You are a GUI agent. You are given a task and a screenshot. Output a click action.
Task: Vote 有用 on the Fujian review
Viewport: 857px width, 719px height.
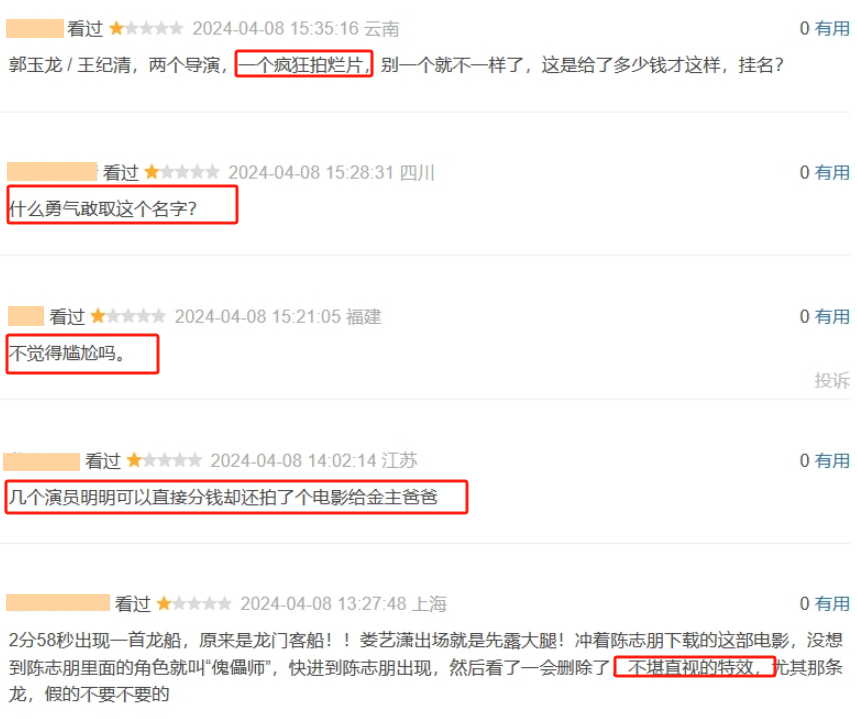pos(832,317)
